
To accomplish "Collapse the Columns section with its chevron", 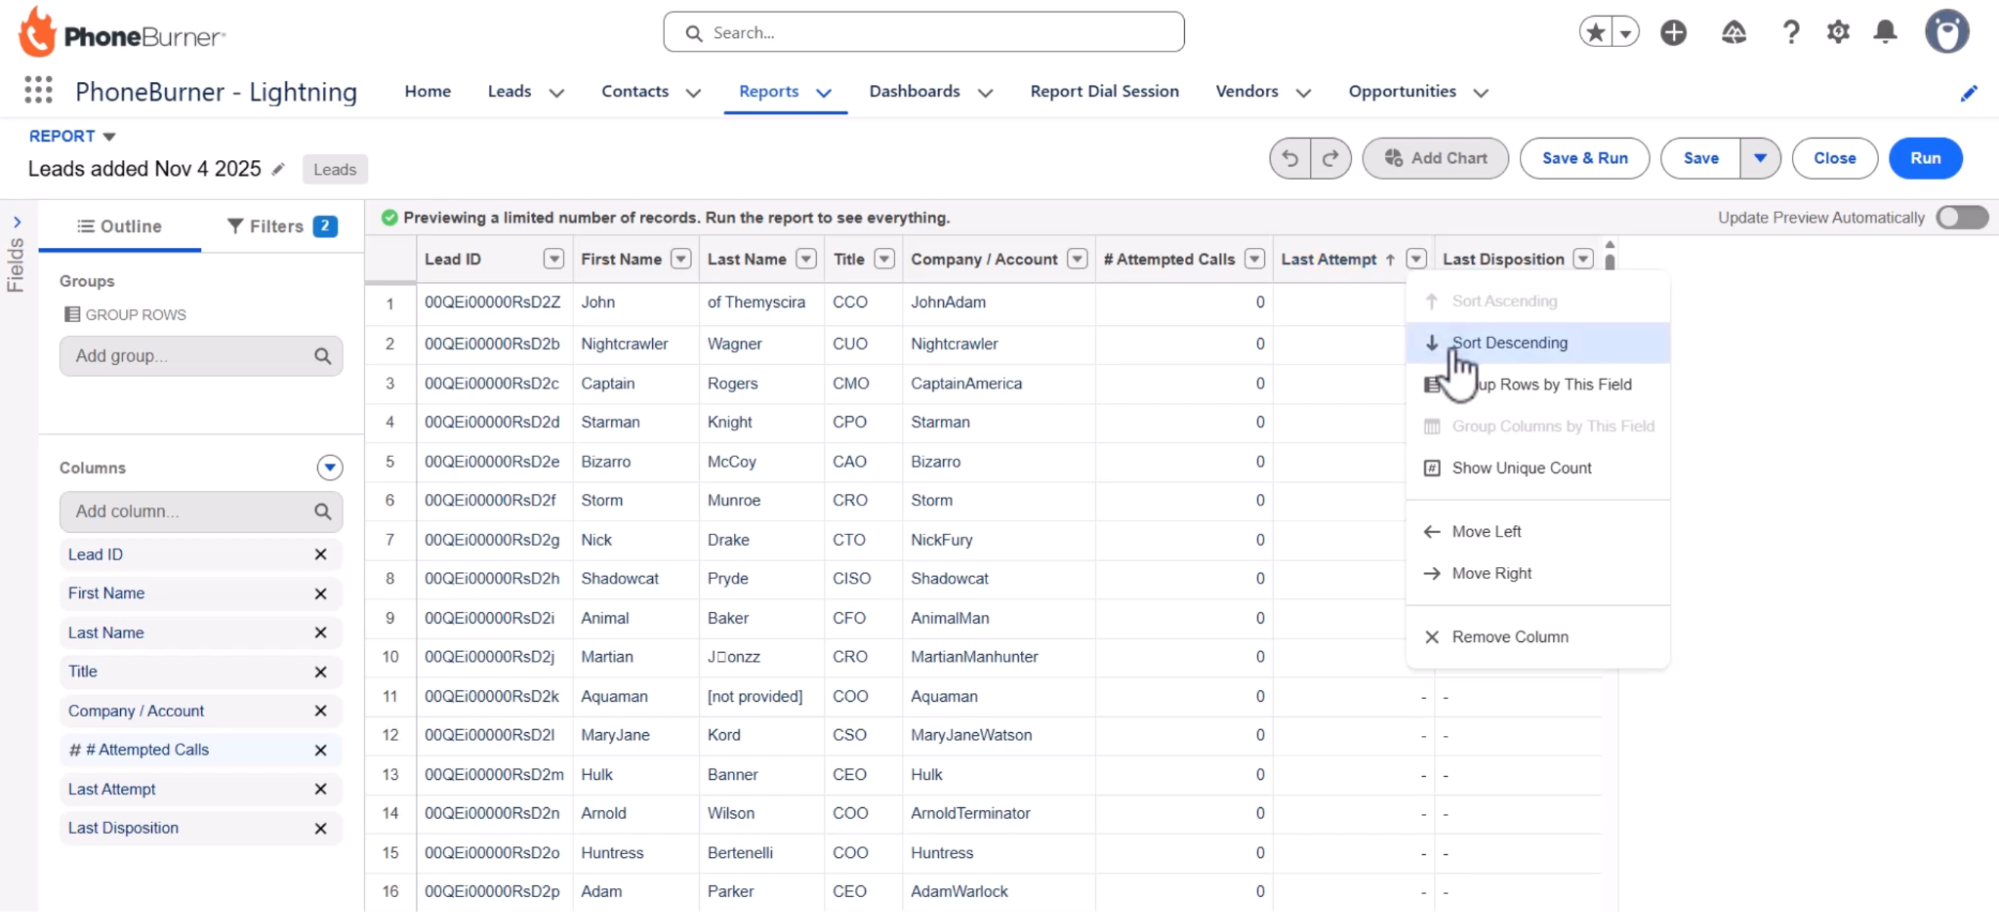I will coord(329,467).
